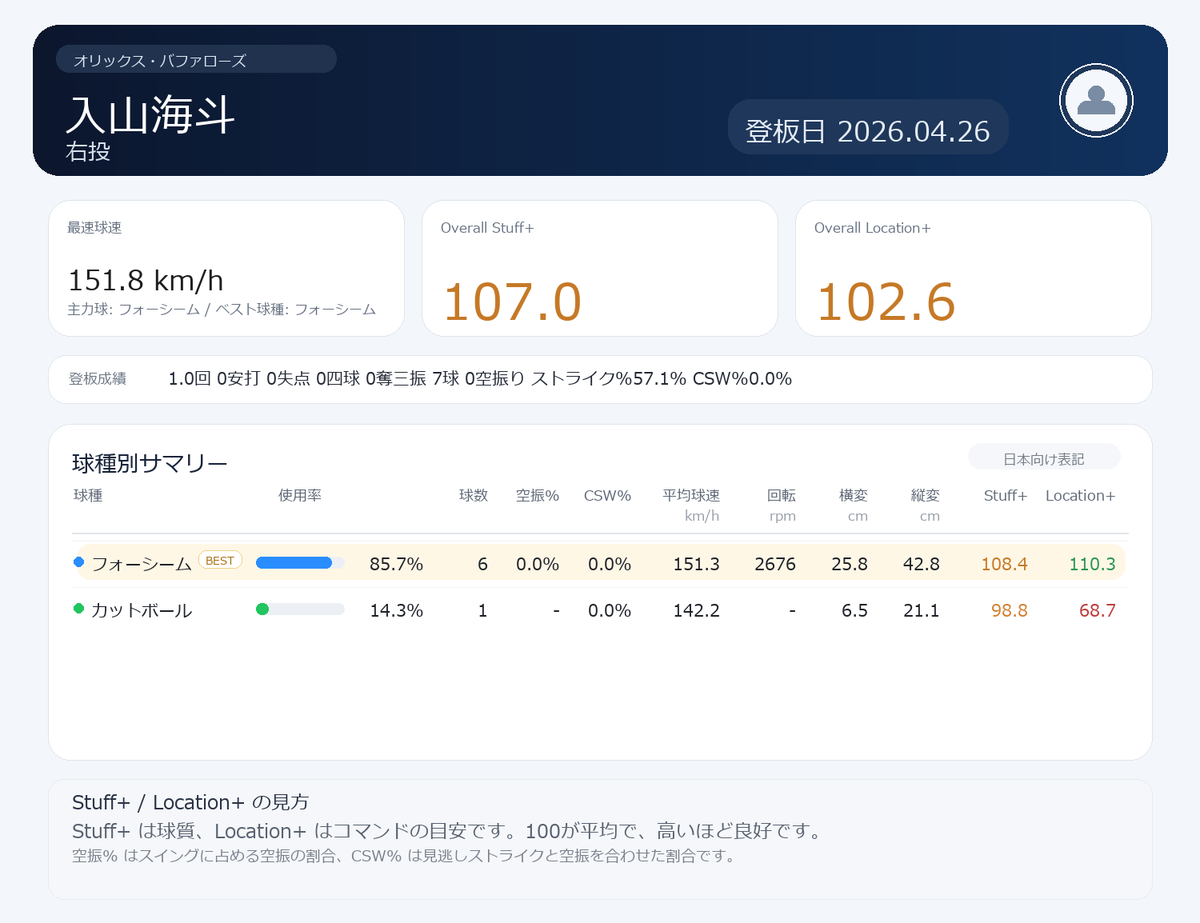Screen dimensions: 1200x923
Task: Click the 98.8 Stuff+ value
Action: 1009,610
